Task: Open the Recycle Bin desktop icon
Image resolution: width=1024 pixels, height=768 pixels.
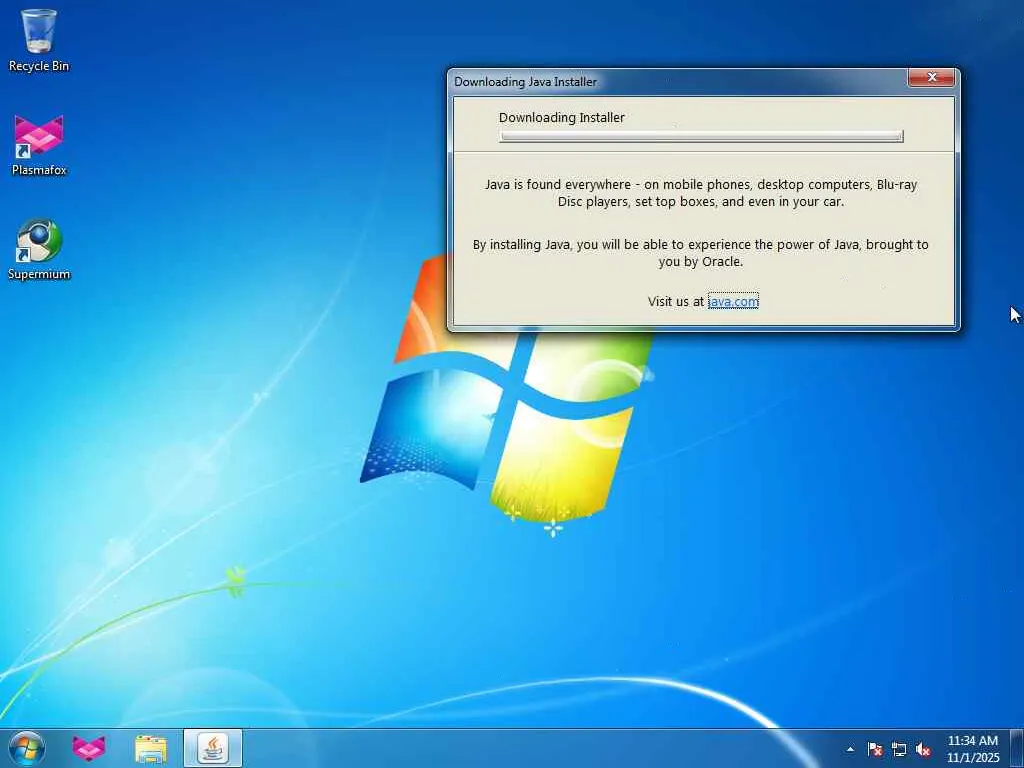Action: point(39,40)
